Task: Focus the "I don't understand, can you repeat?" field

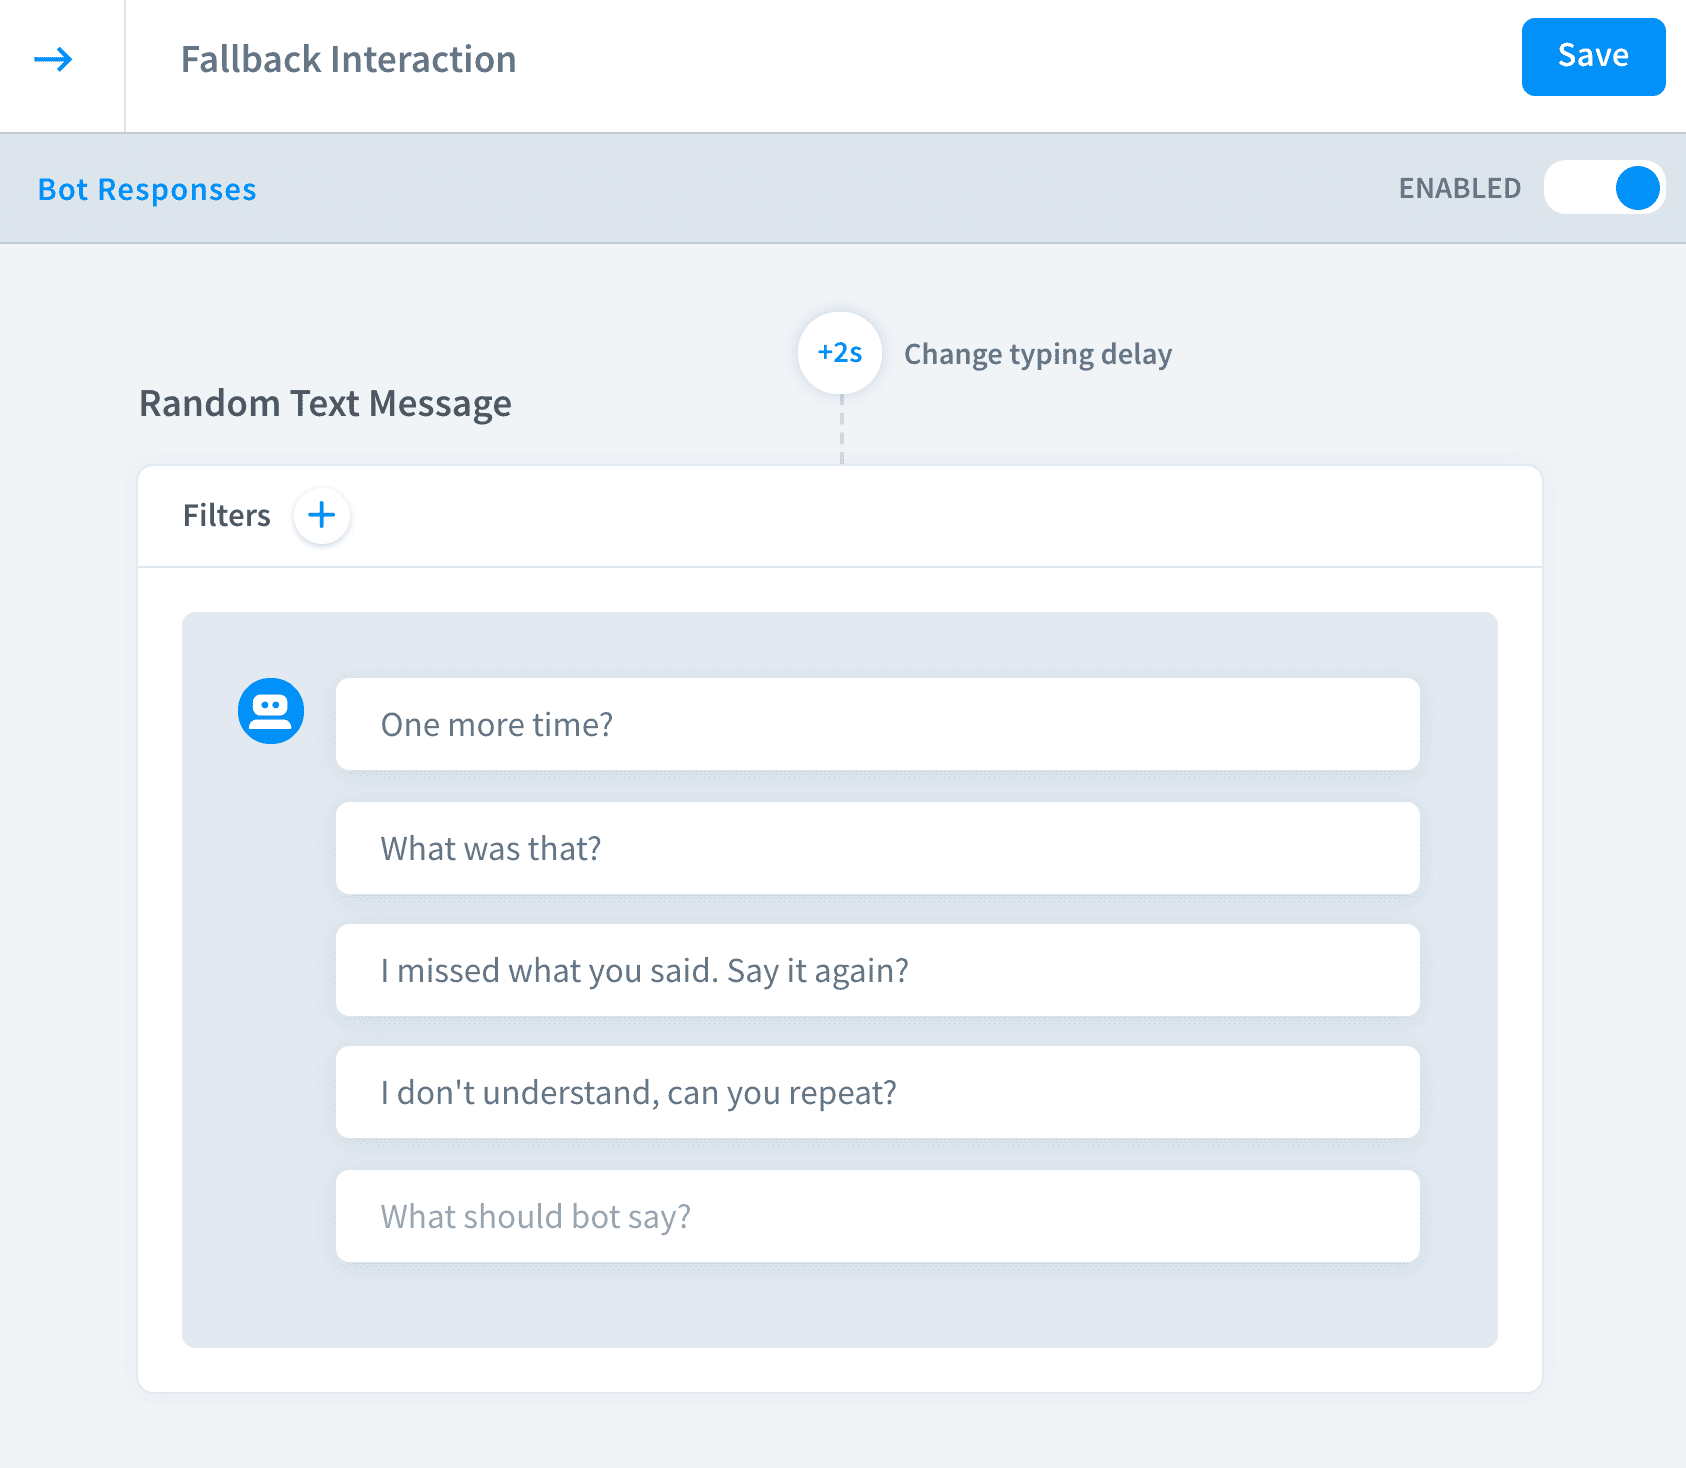Action: (x=877, y=1092)
